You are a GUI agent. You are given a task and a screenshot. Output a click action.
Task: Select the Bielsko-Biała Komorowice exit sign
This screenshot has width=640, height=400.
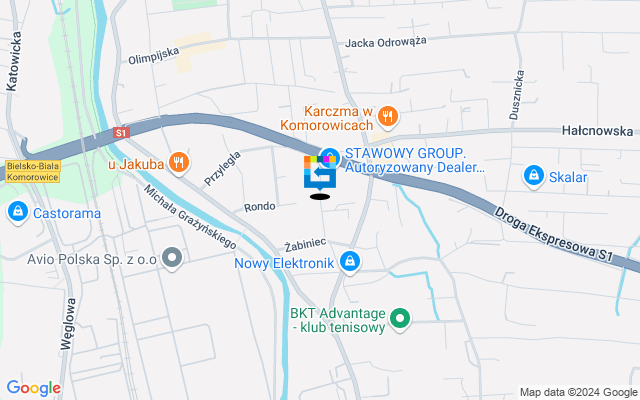(x=33, y=171)
